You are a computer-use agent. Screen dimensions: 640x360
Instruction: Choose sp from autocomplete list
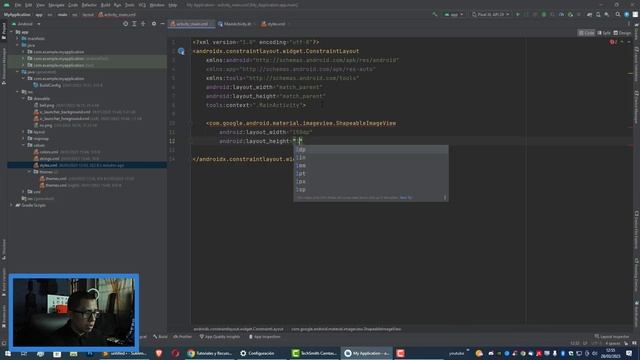coord(371,189)
